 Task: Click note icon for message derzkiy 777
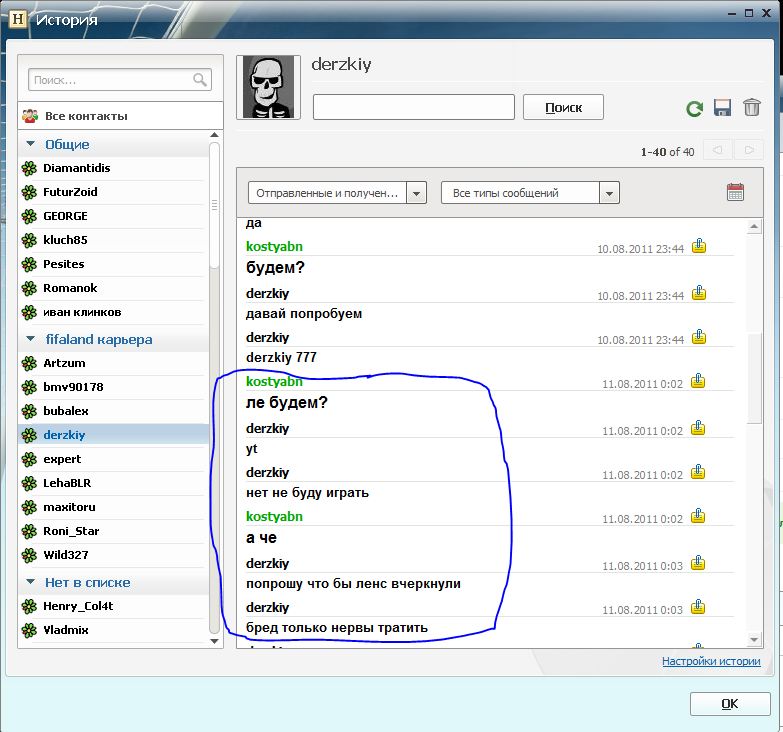[699, 337]
